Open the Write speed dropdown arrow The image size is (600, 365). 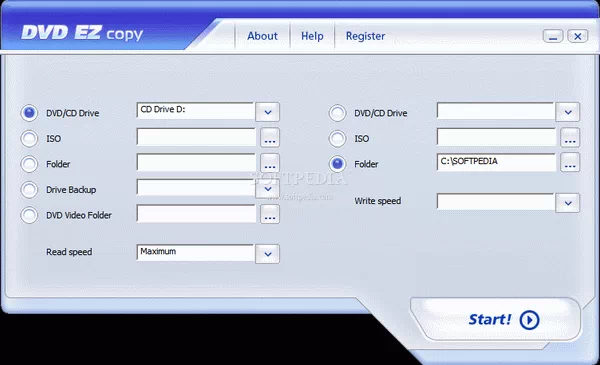(x=568, y=203)
